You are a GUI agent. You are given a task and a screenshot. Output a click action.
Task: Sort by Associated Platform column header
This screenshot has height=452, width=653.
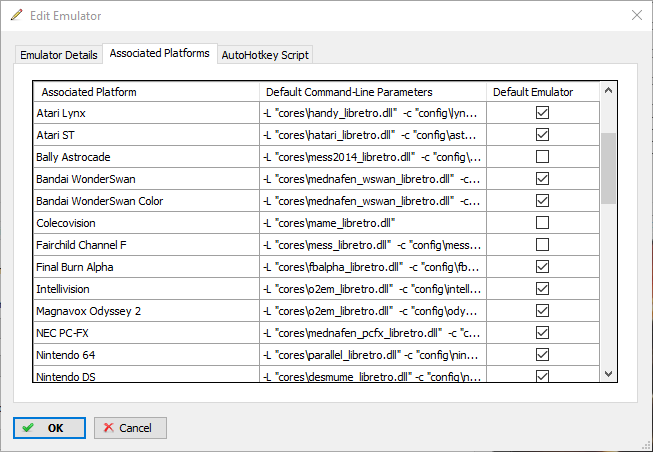pyautogui.click(x=146, y=92)
